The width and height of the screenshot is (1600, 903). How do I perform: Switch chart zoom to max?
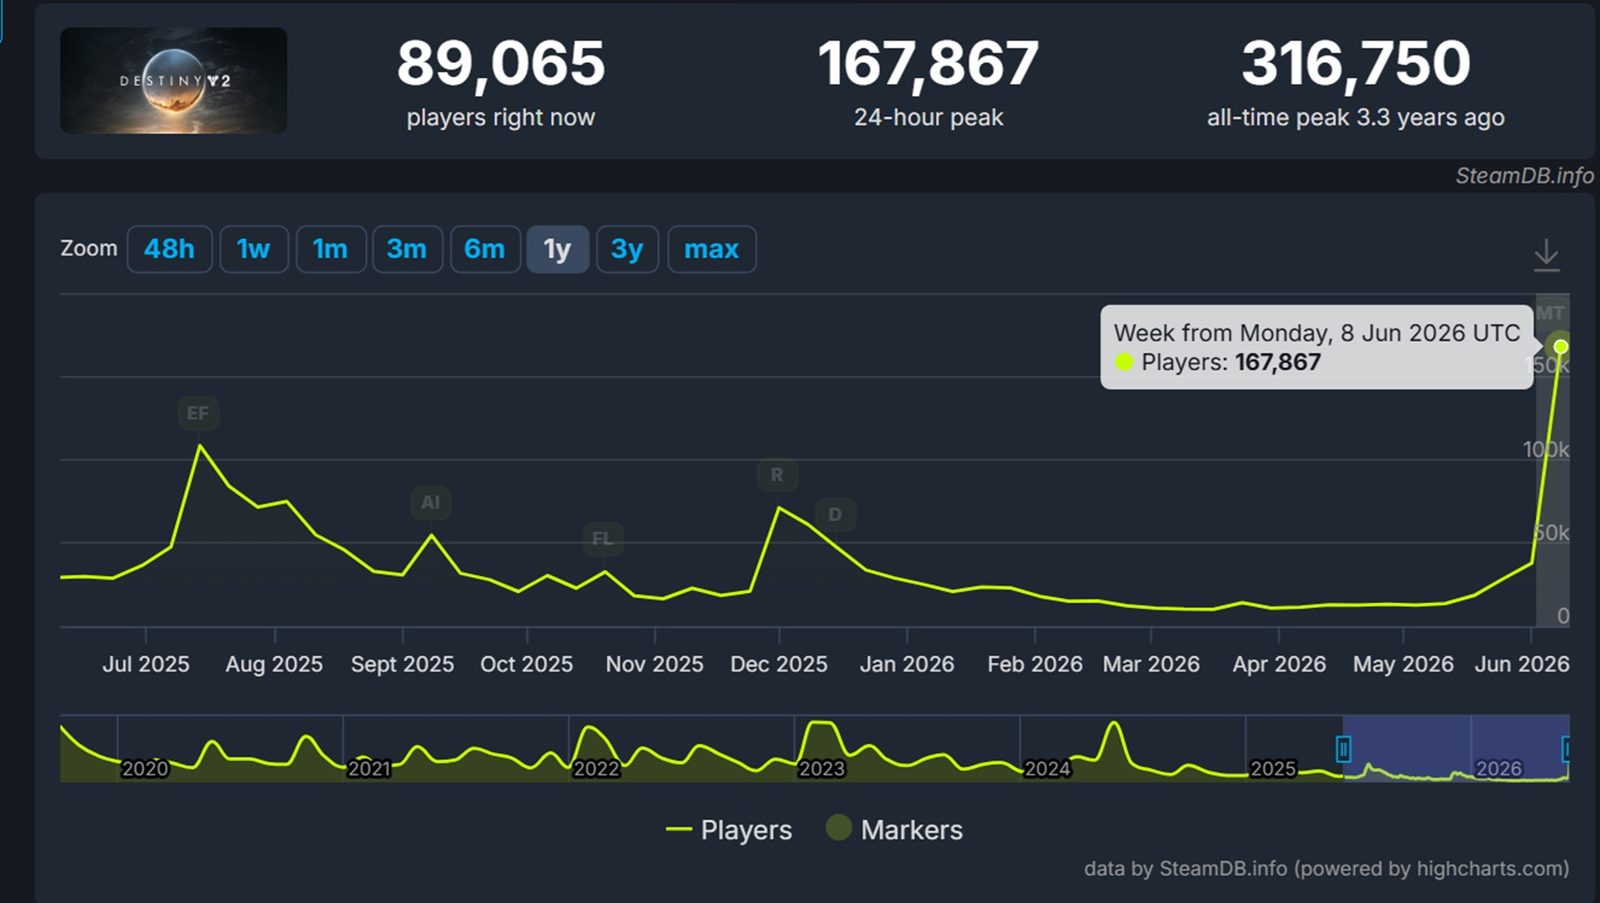[712, 249]
